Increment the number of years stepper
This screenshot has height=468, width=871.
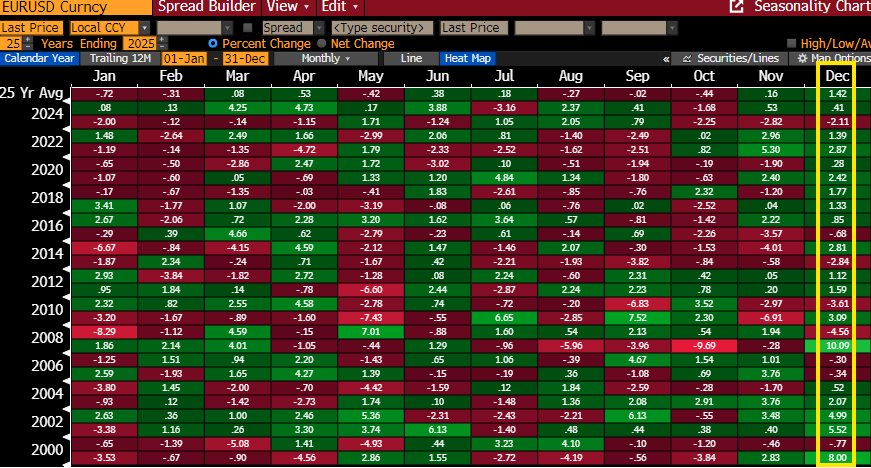coord(28,41)
